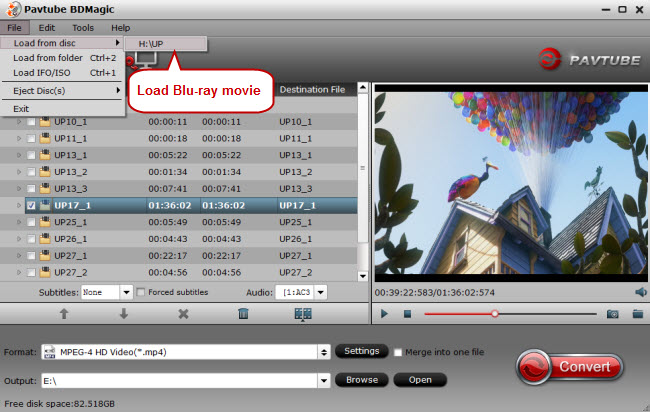Expand the UP27_2 title row
This screenshot has height=412, width=650.
[19, 272]
